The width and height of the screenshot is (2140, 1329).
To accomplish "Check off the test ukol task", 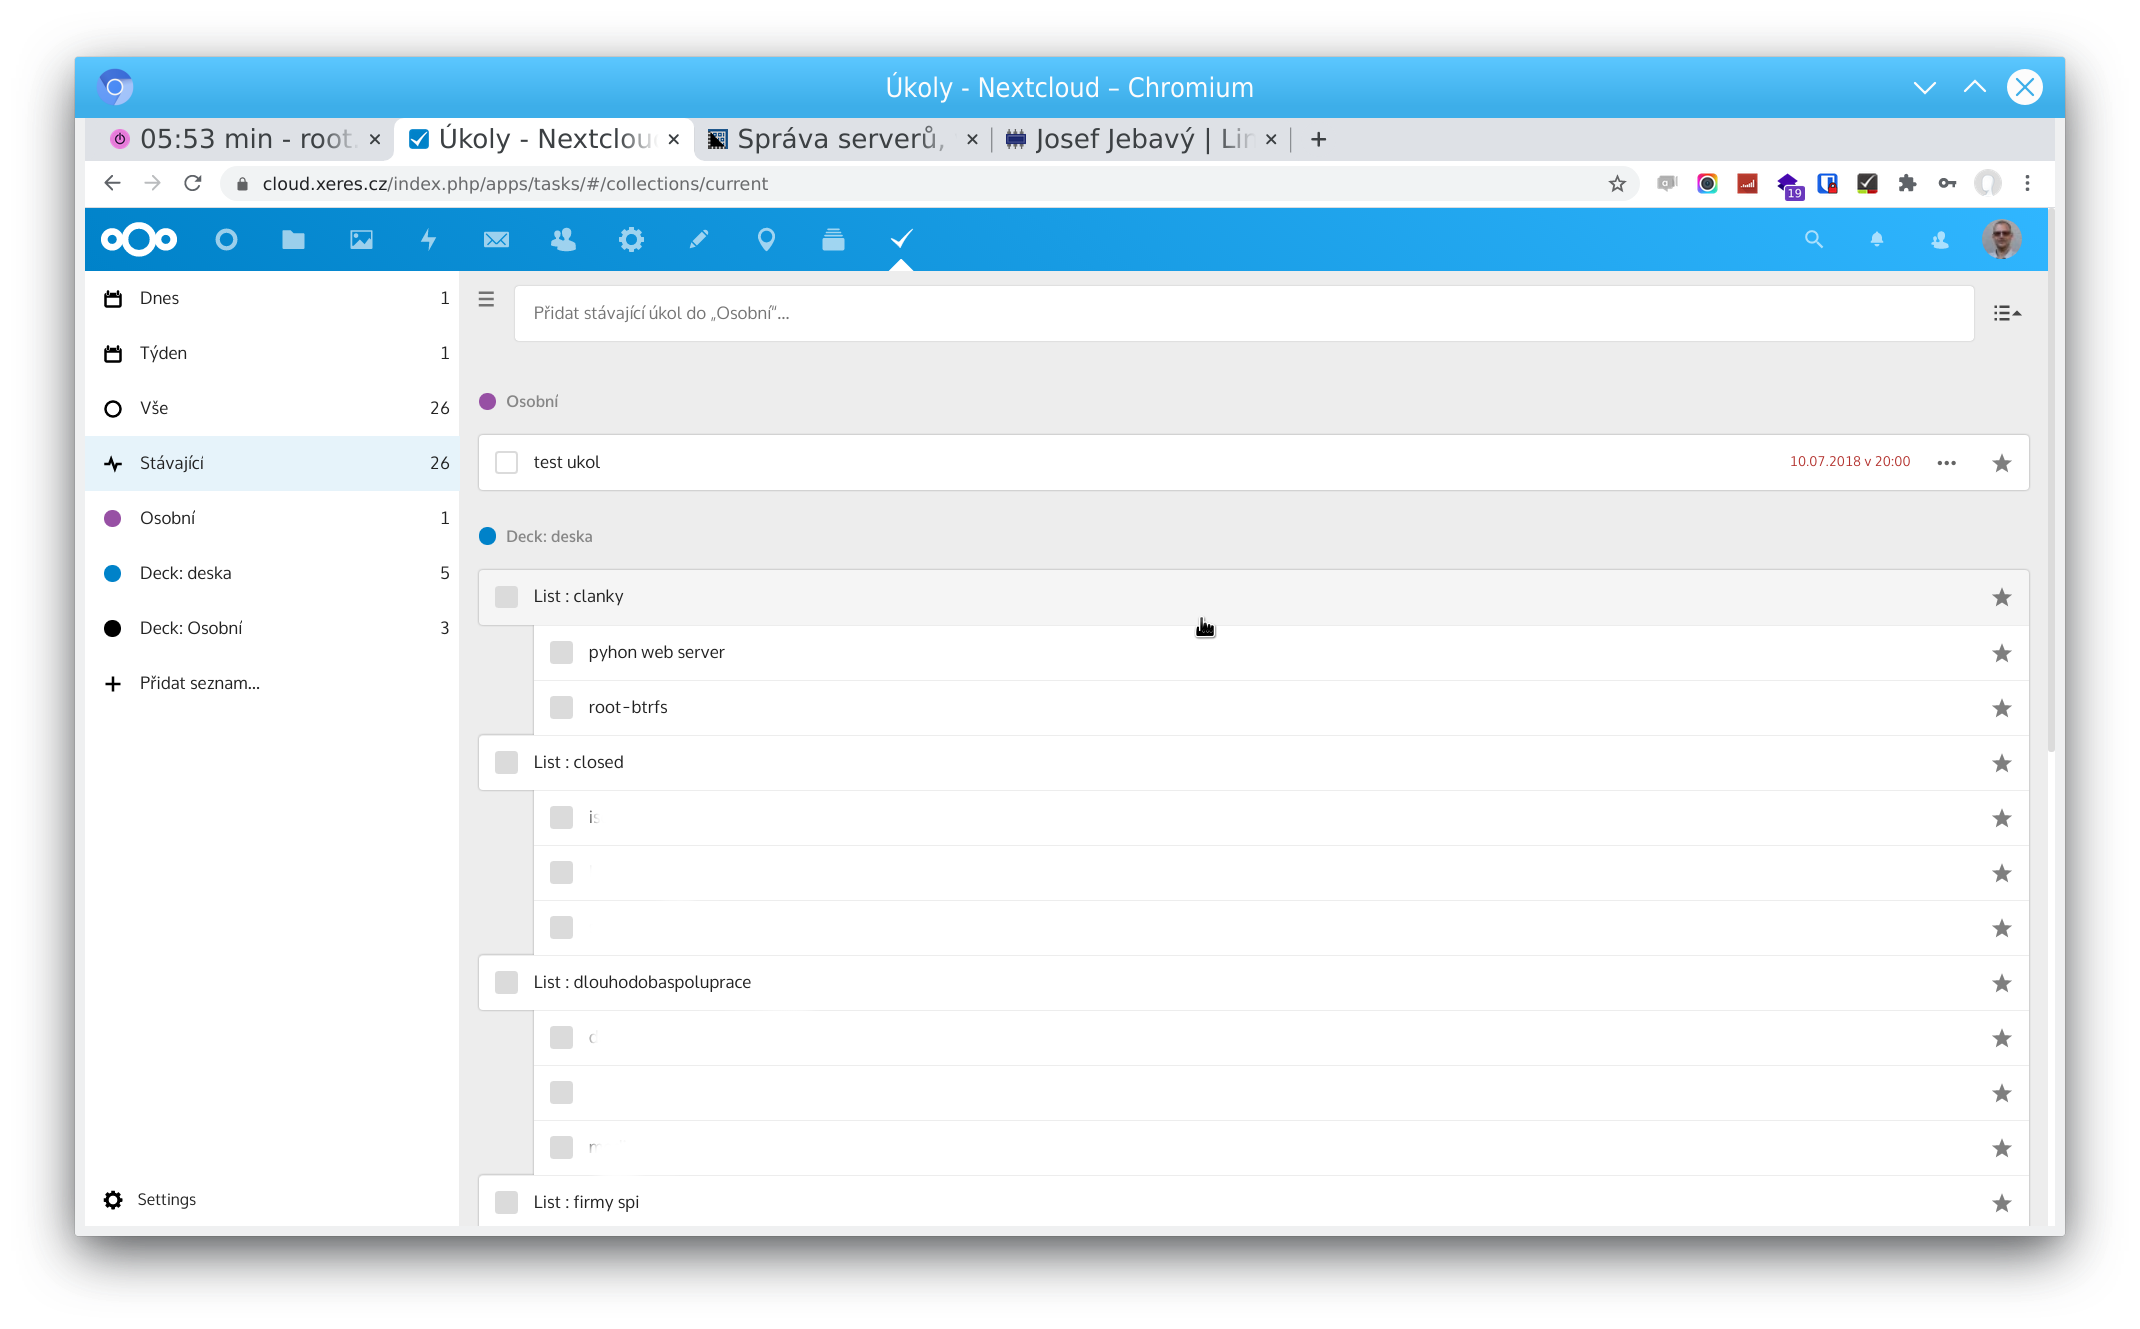I will [507, 463].
